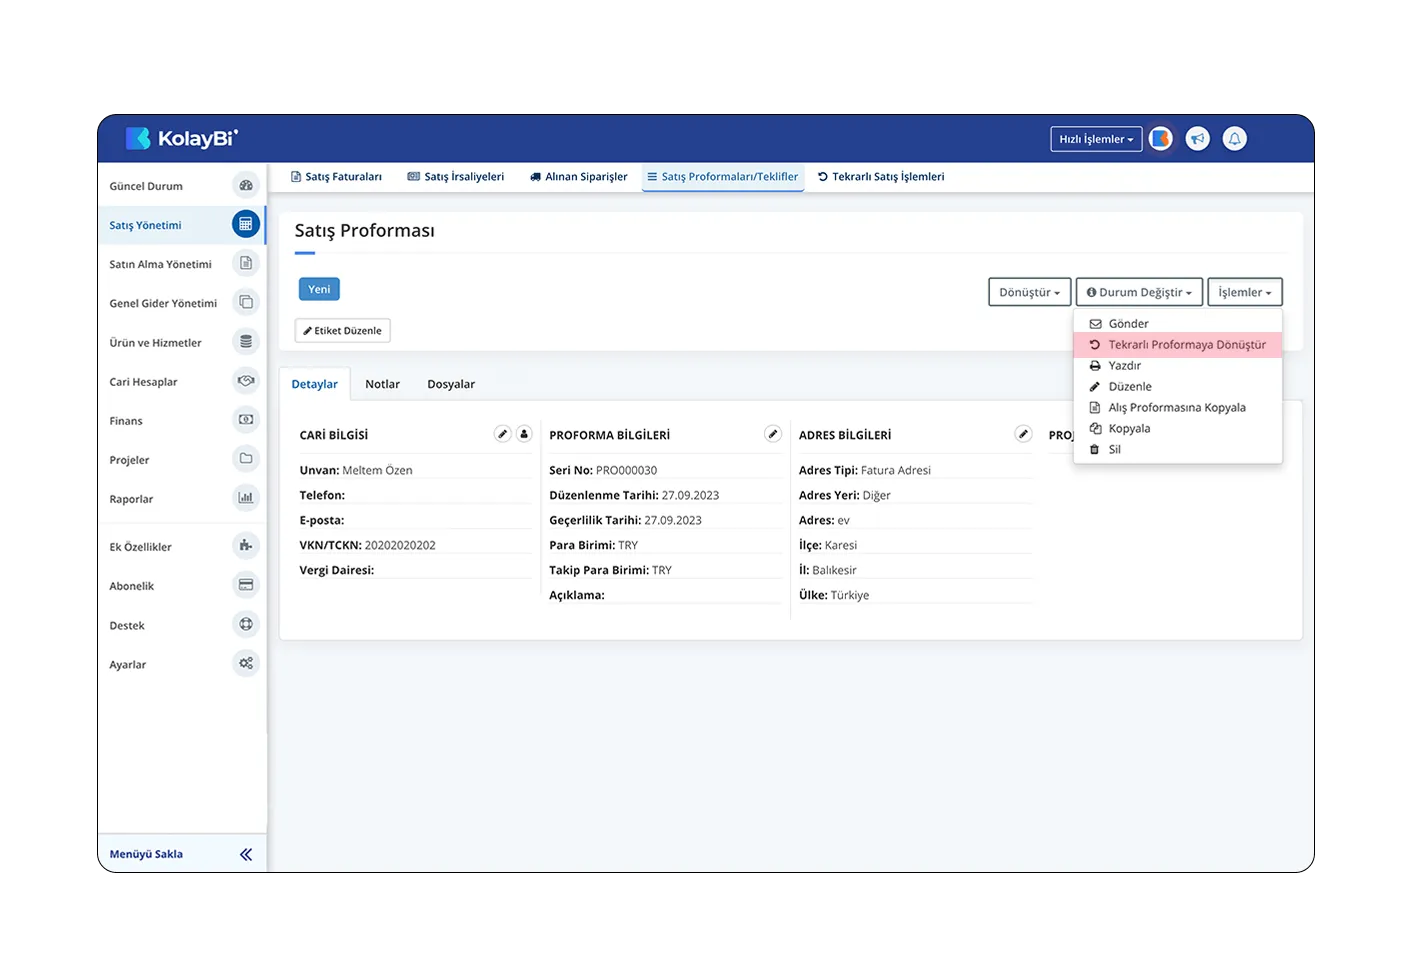Image resolution: width=1412 pixels, height=960 pixels.
Task: Click the Raporlar chart icon
Action: coord(246,498)
